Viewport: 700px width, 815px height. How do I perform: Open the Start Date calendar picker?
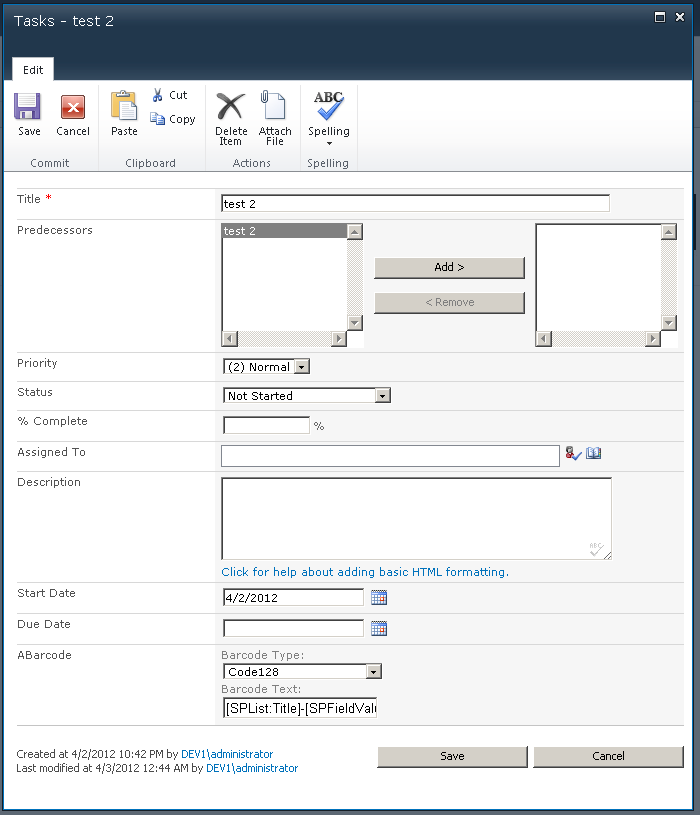[x=379, y=598]
